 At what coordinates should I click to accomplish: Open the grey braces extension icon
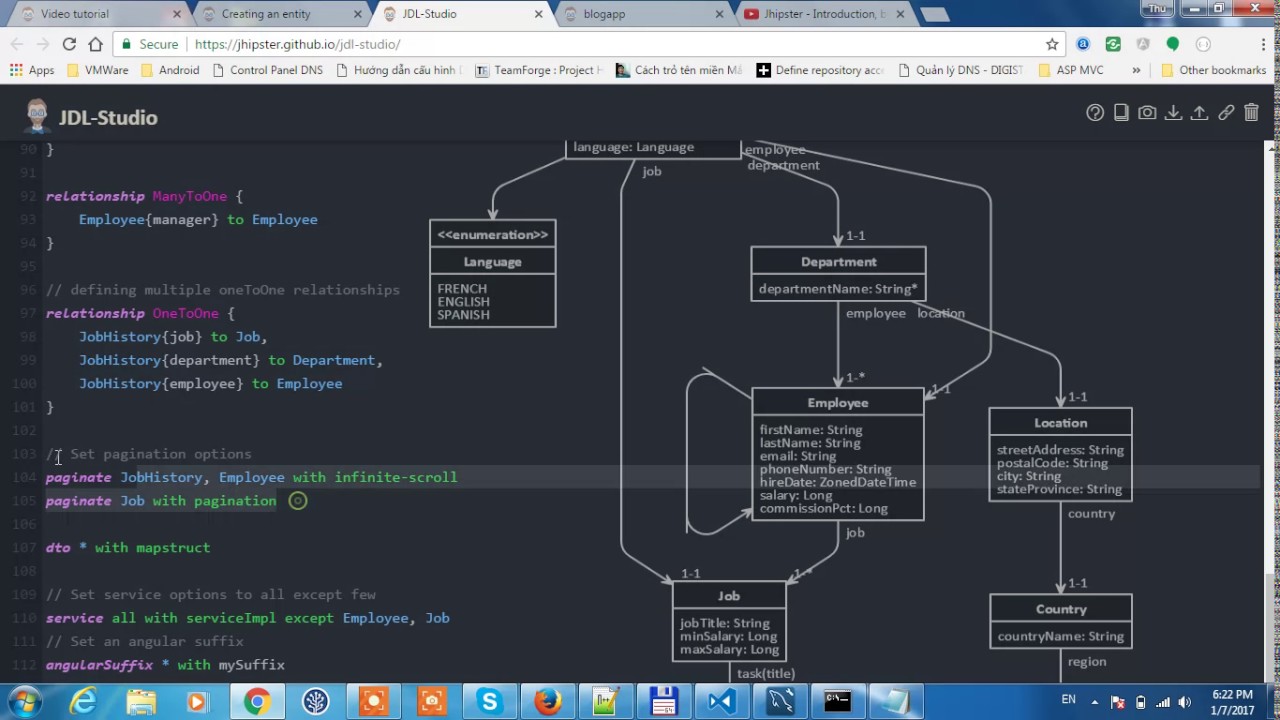tap(1203, 44)
